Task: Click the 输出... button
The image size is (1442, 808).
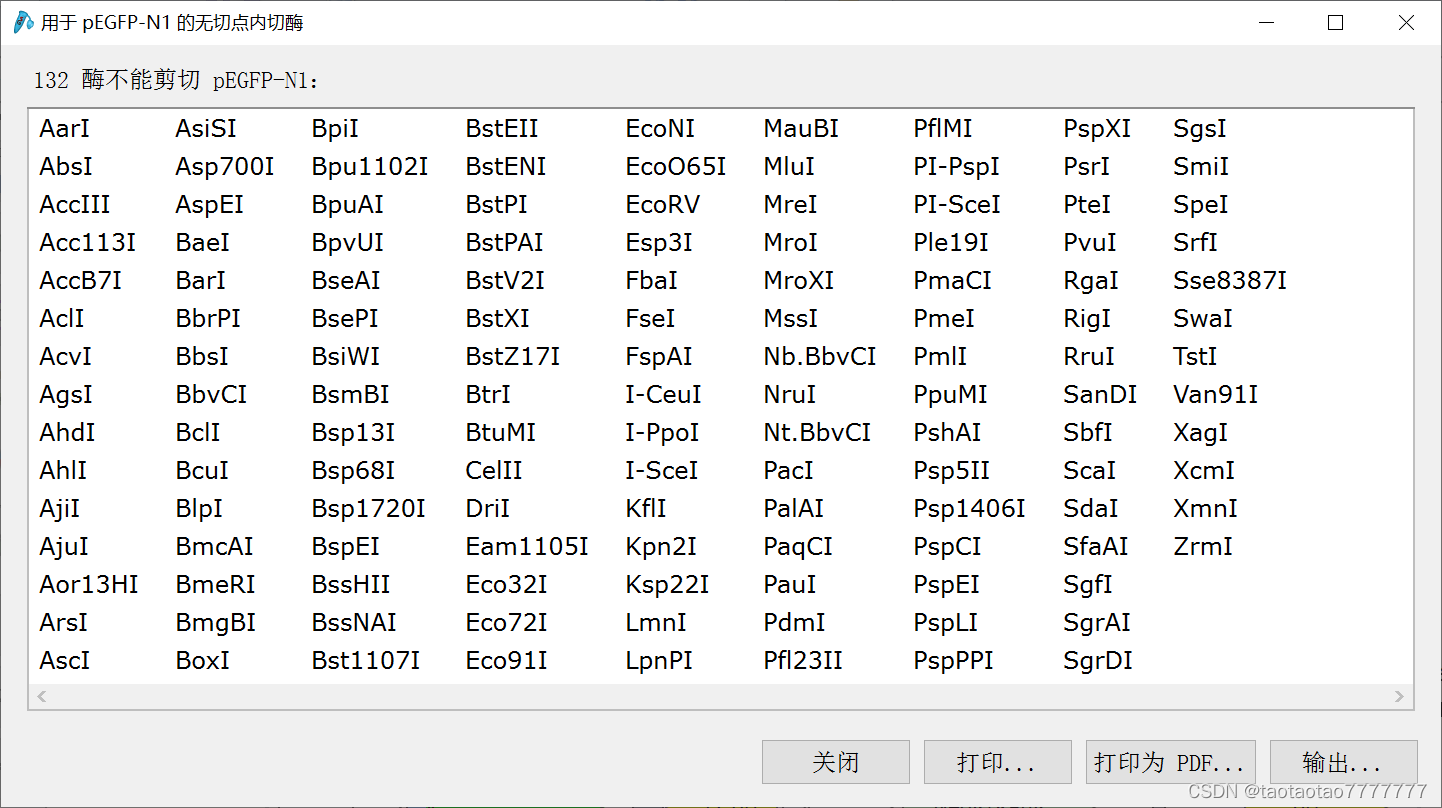Action: 1344,763
